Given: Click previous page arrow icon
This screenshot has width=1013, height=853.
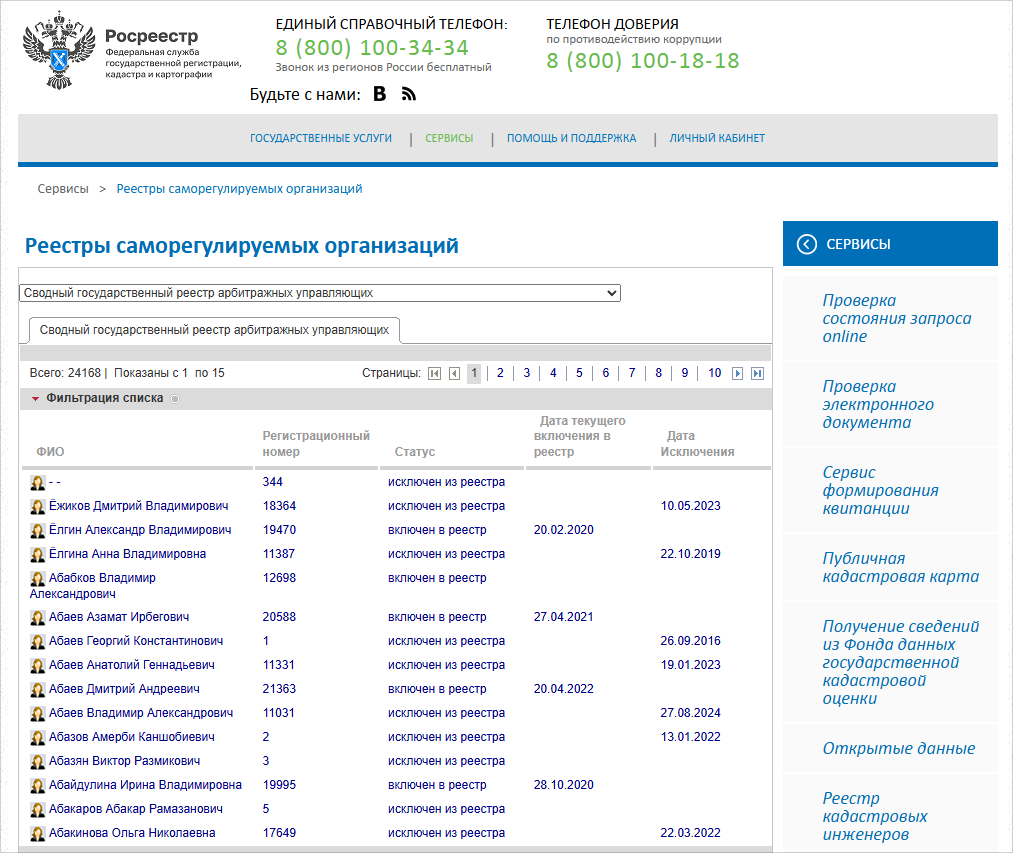Looking at the screenshot, I should click(454, 373).
